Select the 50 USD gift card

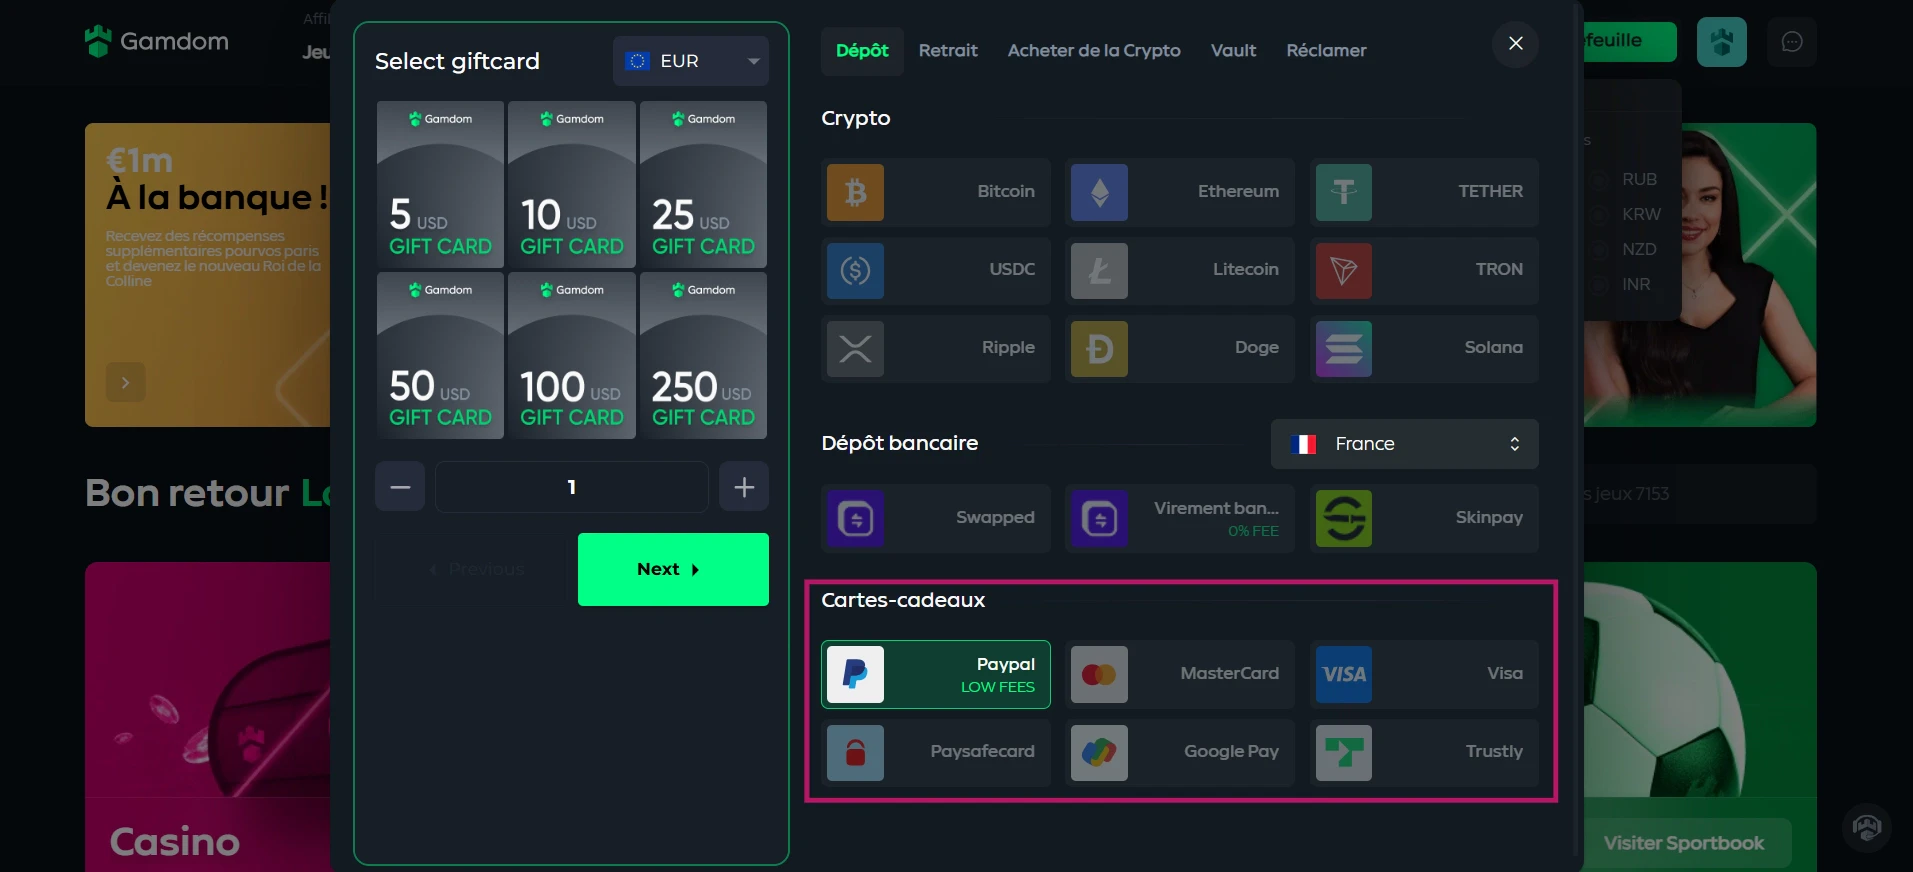pyautogui.click(x=440, y=355)
